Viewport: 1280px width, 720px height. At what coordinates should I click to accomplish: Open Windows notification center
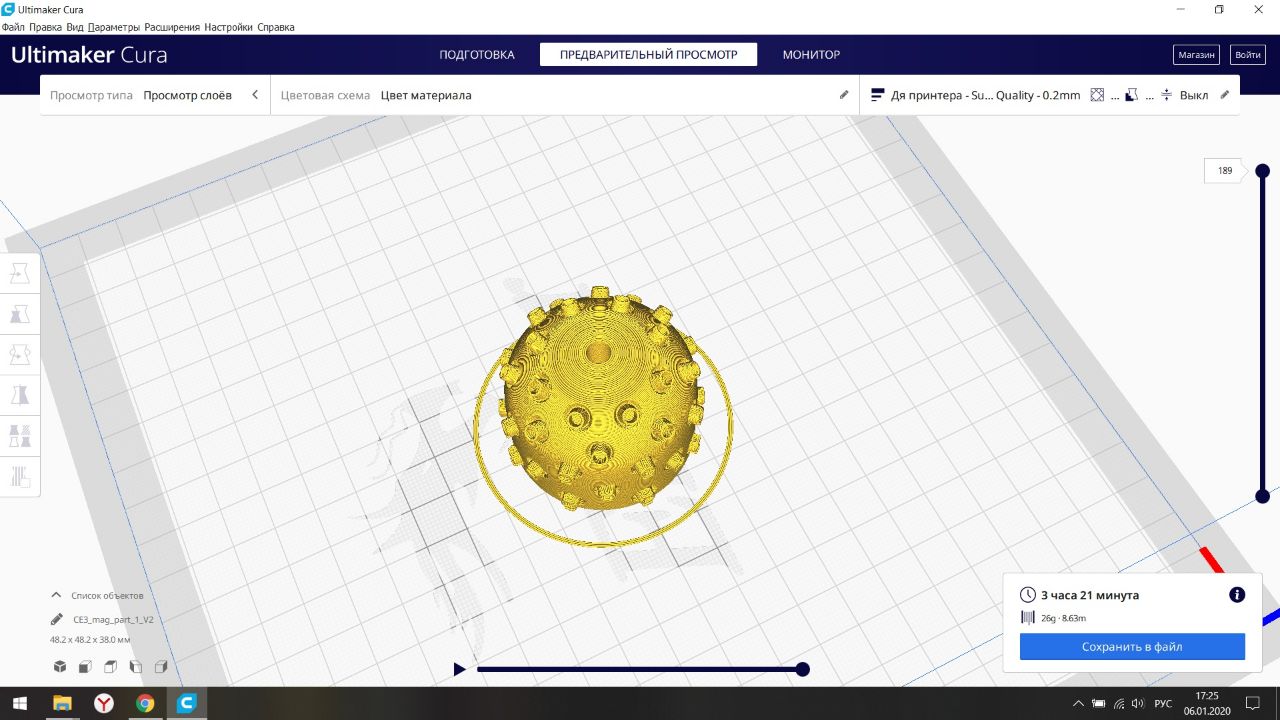(x=1252, y=703)
